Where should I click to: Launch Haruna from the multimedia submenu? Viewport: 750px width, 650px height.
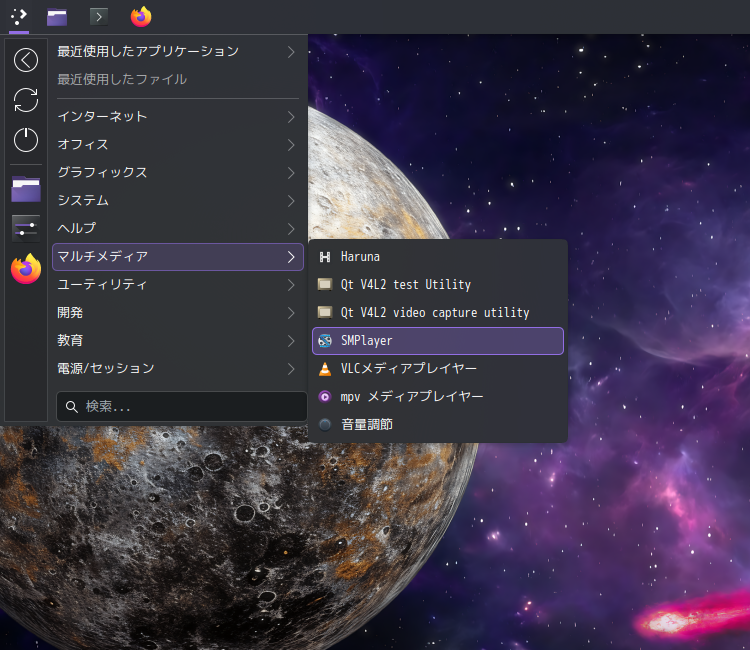pyautogui.click(x=438, y=257)
